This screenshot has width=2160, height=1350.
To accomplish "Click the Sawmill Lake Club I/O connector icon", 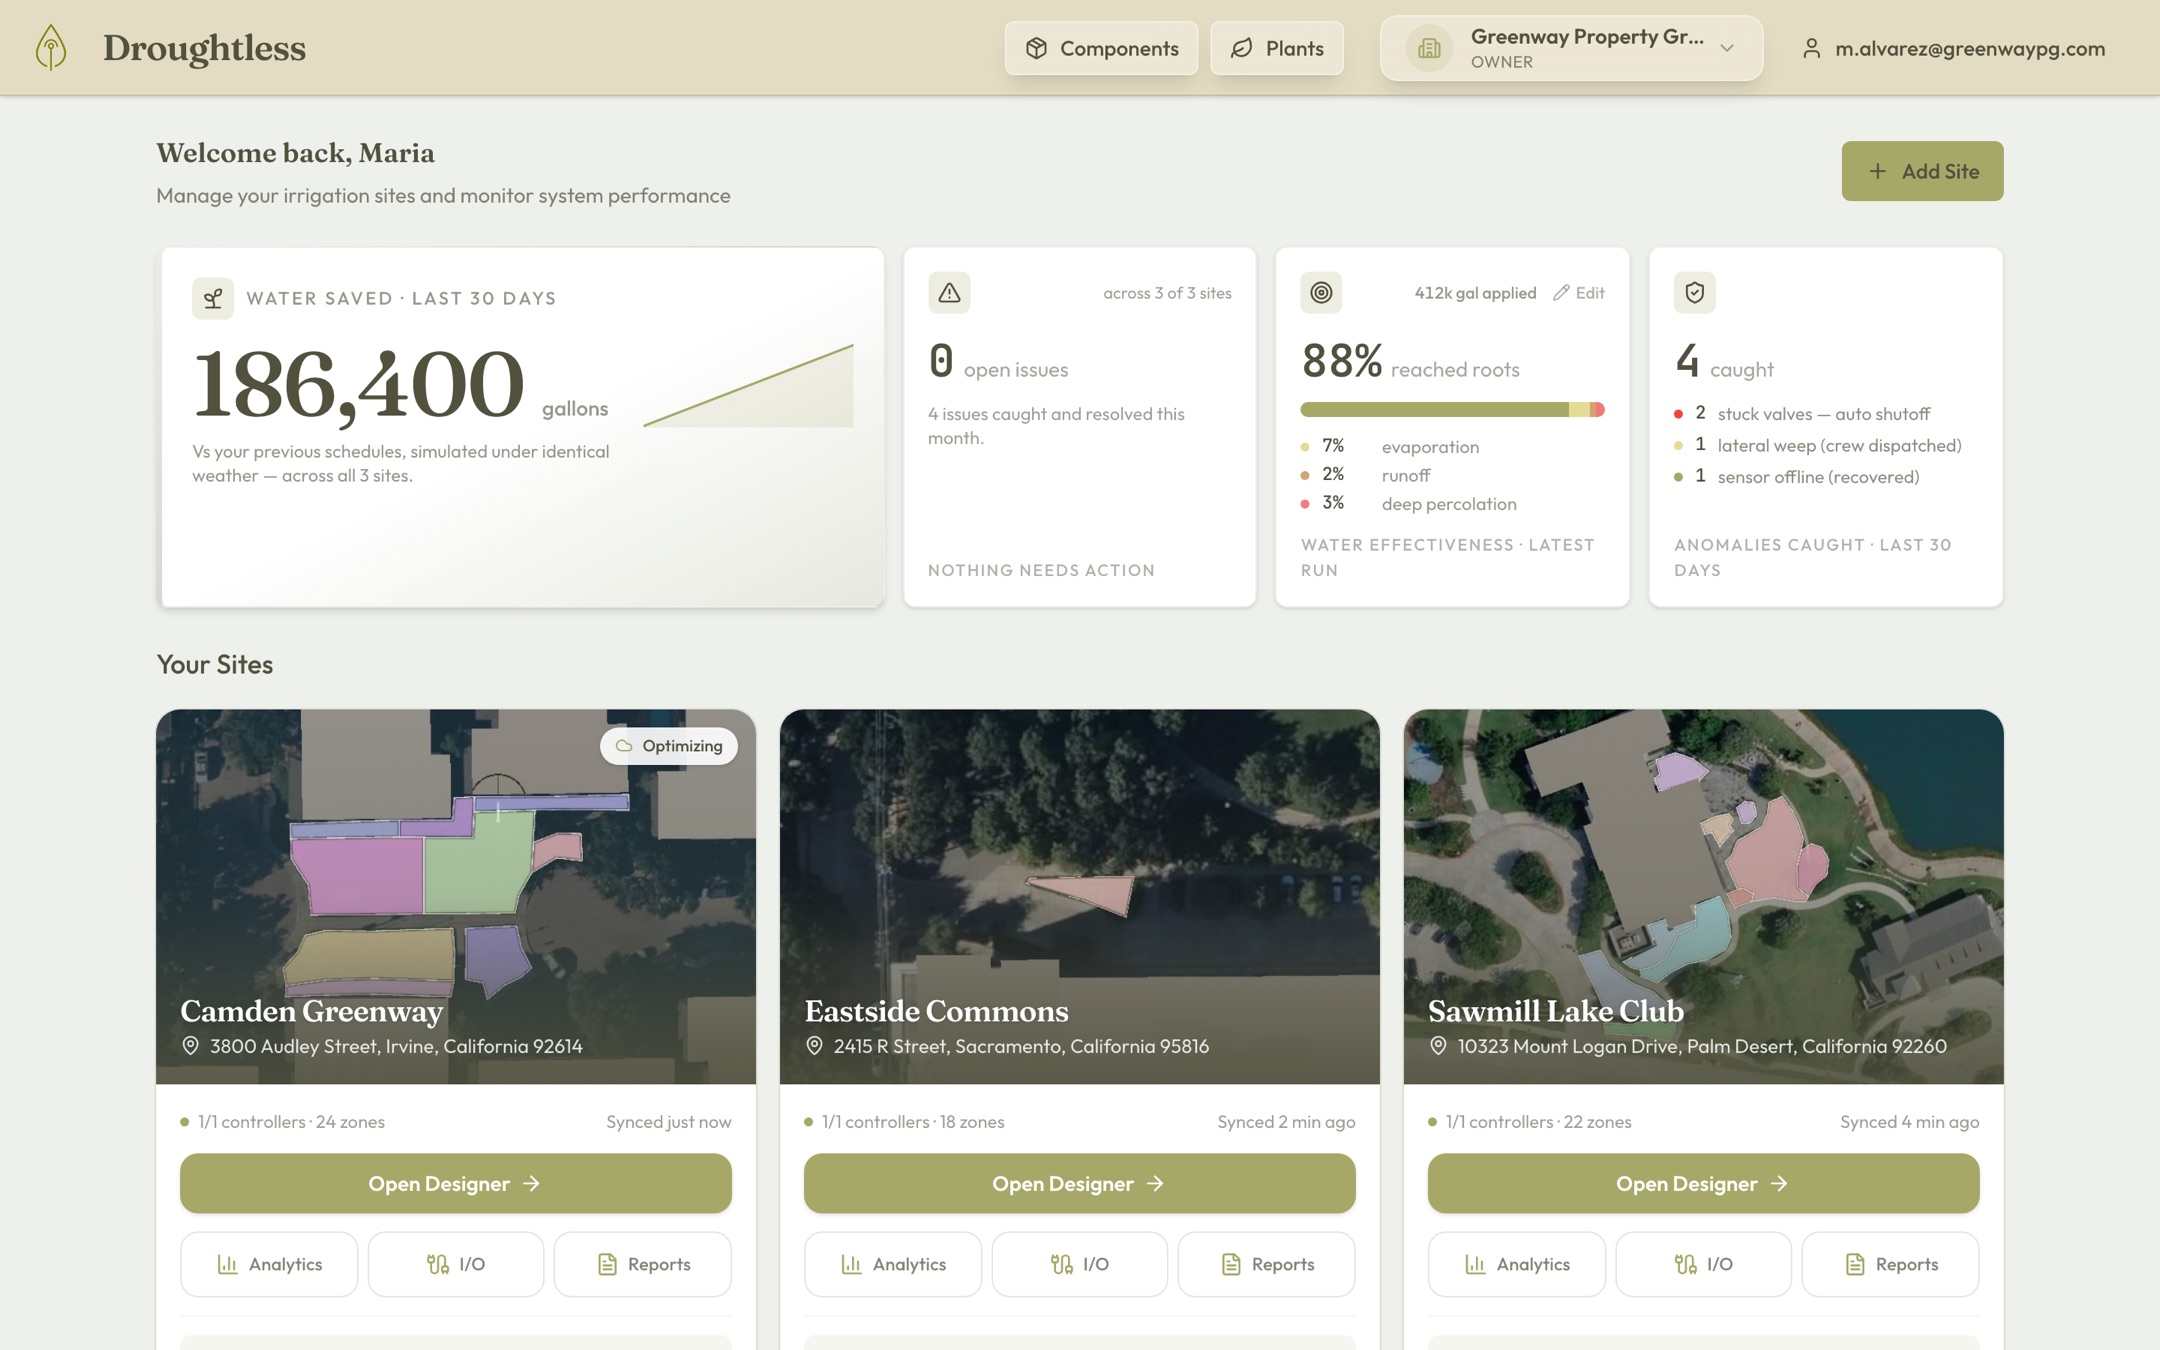I will point(1686,1265).
